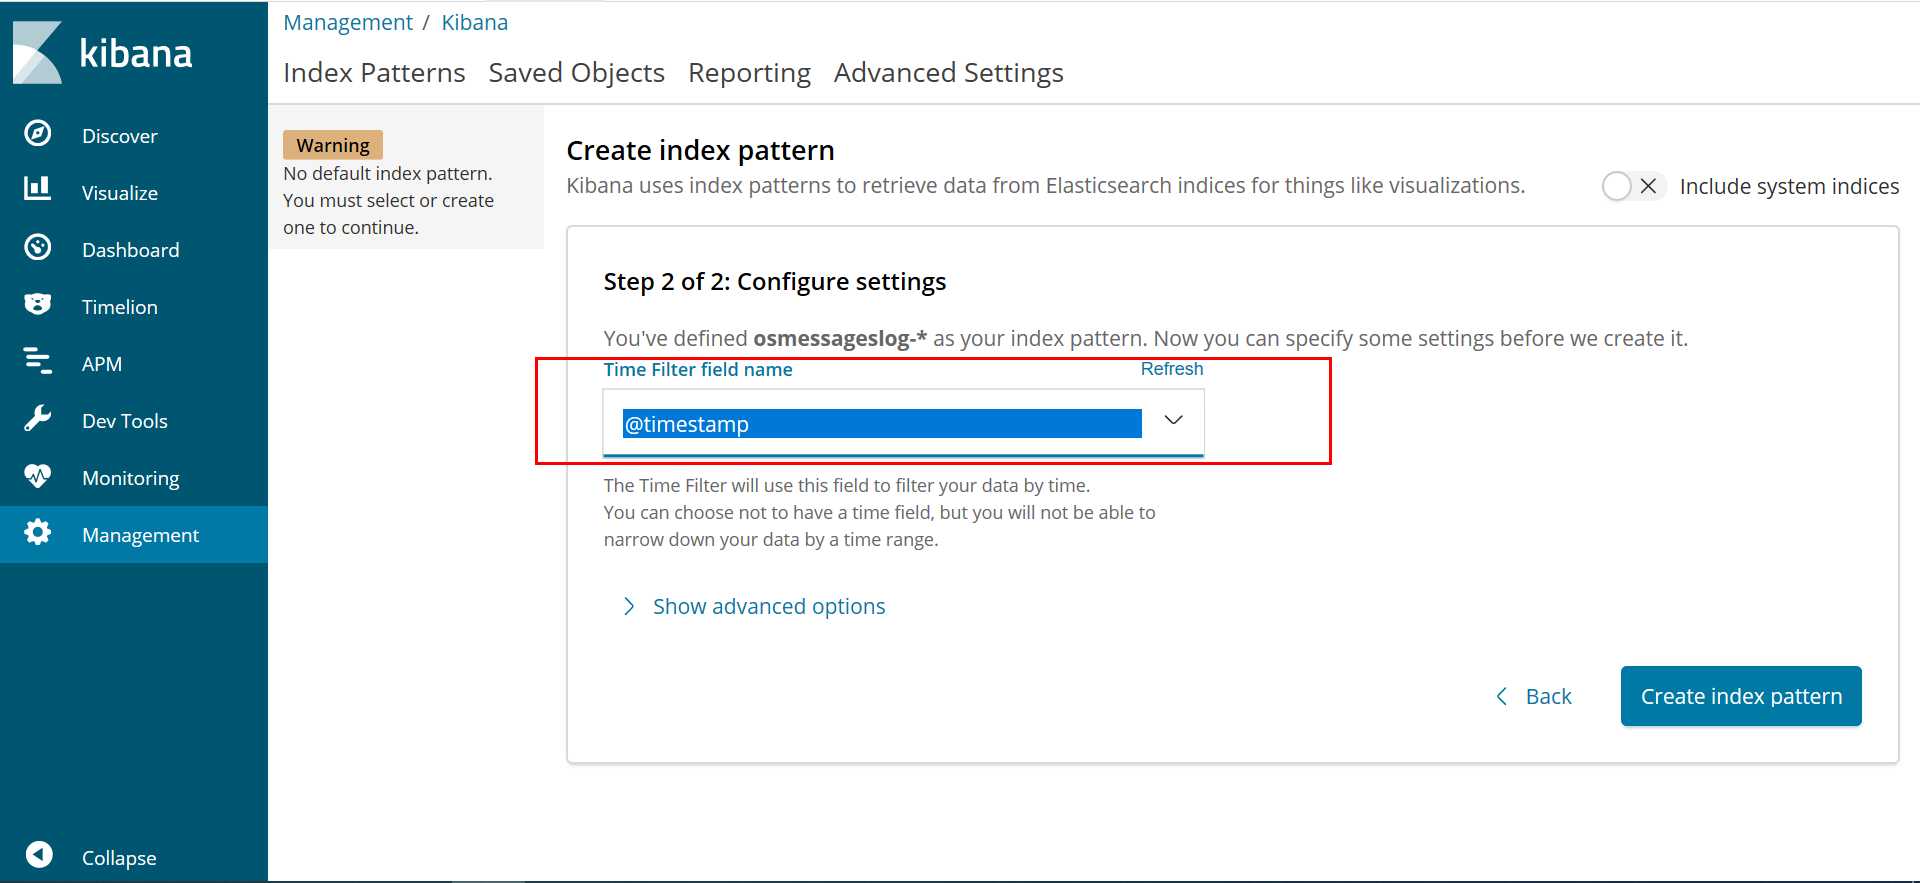Open Kibana breadcrumb link
The image size is (1920, 883).
click(x=475, y=22)
